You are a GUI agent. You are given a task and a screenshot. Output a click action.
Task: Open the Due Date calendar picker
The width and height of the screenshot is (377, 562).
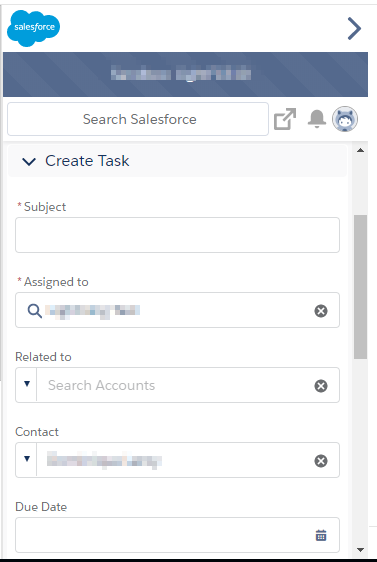pos(321,535)
